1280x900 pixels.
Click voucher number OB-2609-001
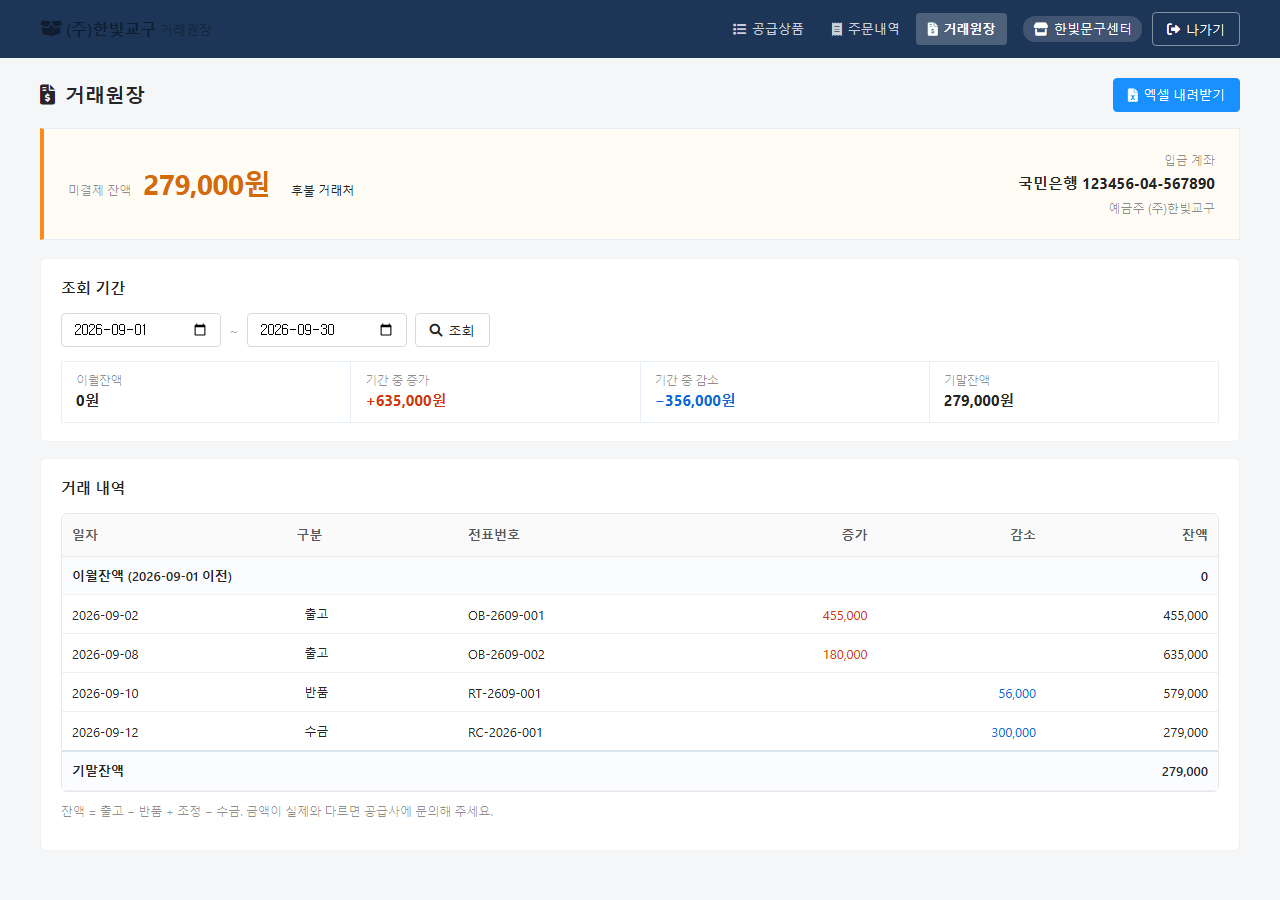coord(506,615)
